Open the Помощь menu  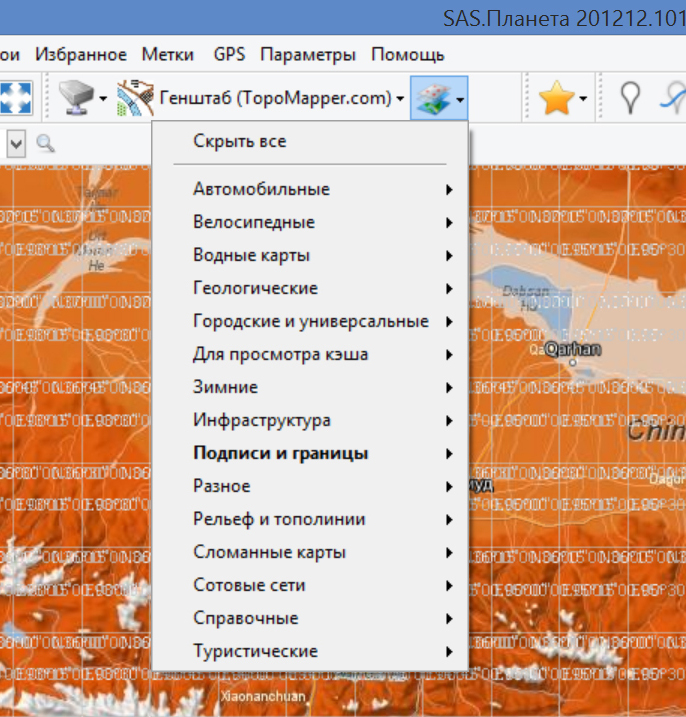(x=407, y=54)
